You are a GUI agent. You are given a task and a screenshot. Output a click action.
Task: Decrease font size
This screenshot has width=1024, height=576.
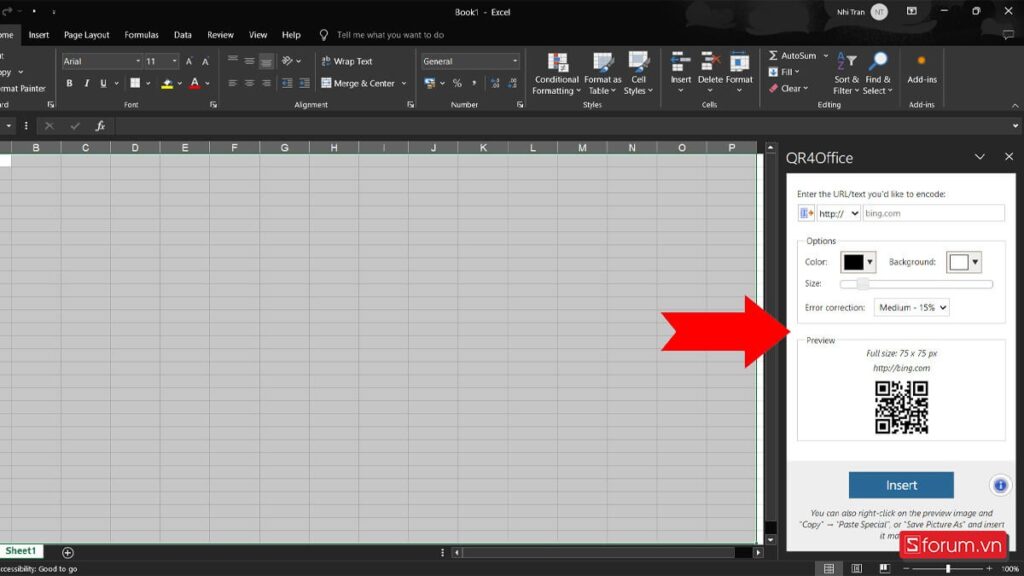click(x=205, y=61)
